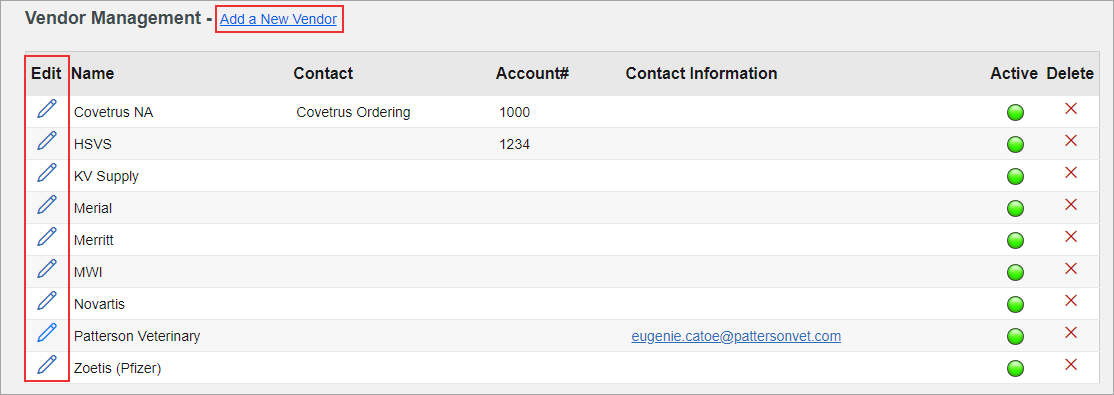Screen dimensions: 1114x395
Task: Click the red X to delete HSVS
Action: (1071, 141)
